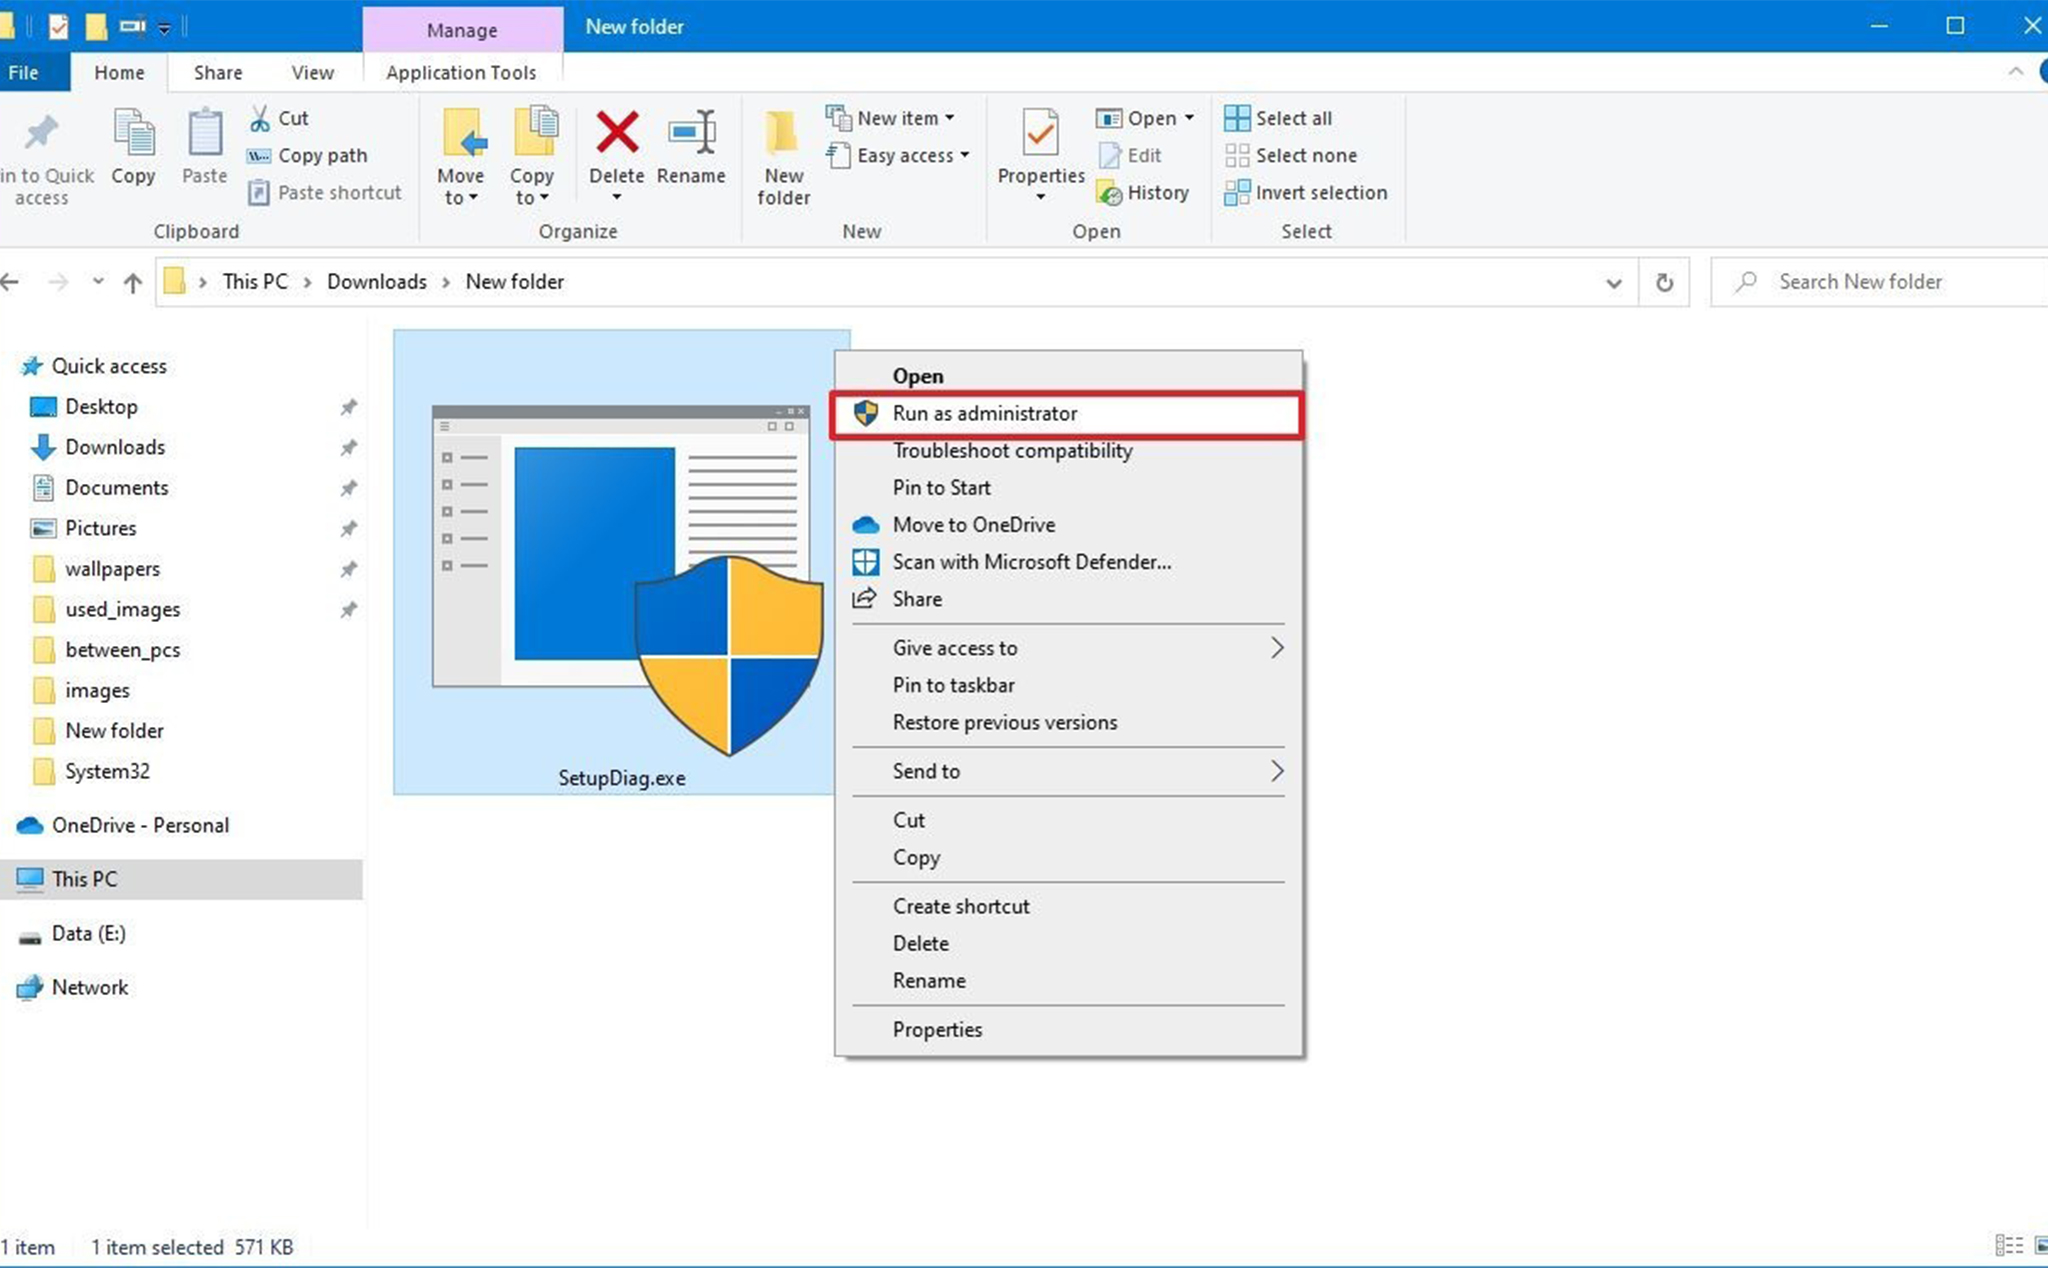Click Open at top of context menu
2048x1268 pixels.
pyautogui.click(x=917, y=376)
